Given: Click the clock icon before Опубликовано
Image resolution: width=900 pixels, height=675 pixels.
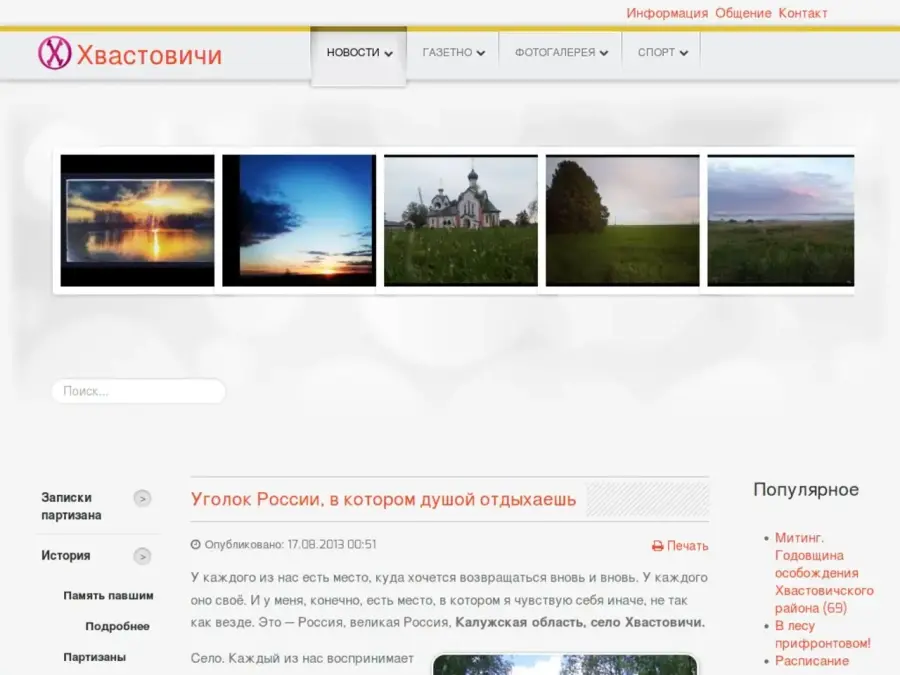Looking at the screenshot, I should point(196,544).
